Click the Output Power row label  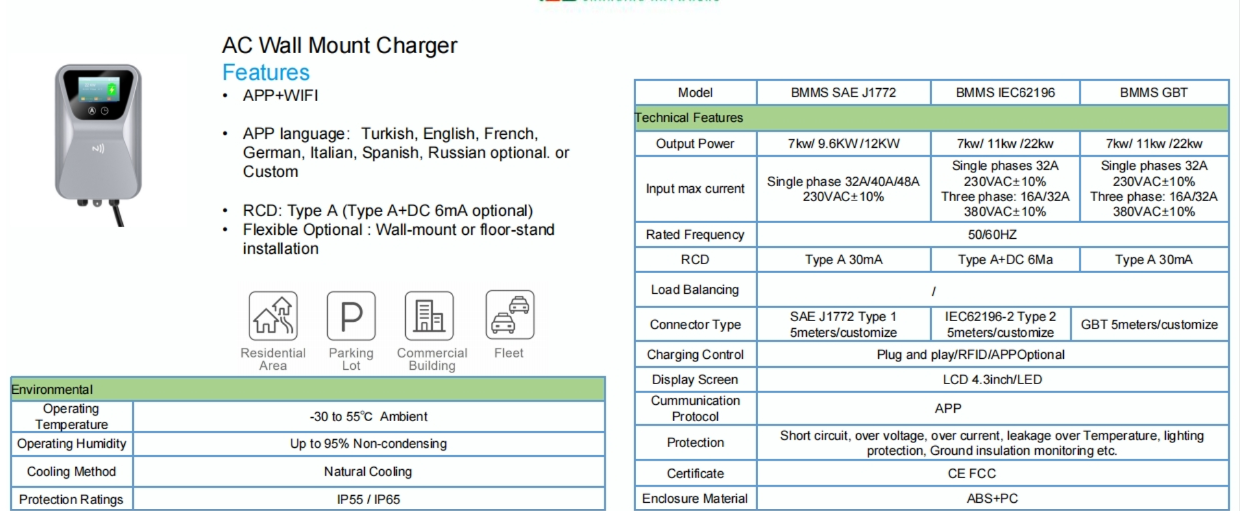pyautogui.click(x=695, y=144)
